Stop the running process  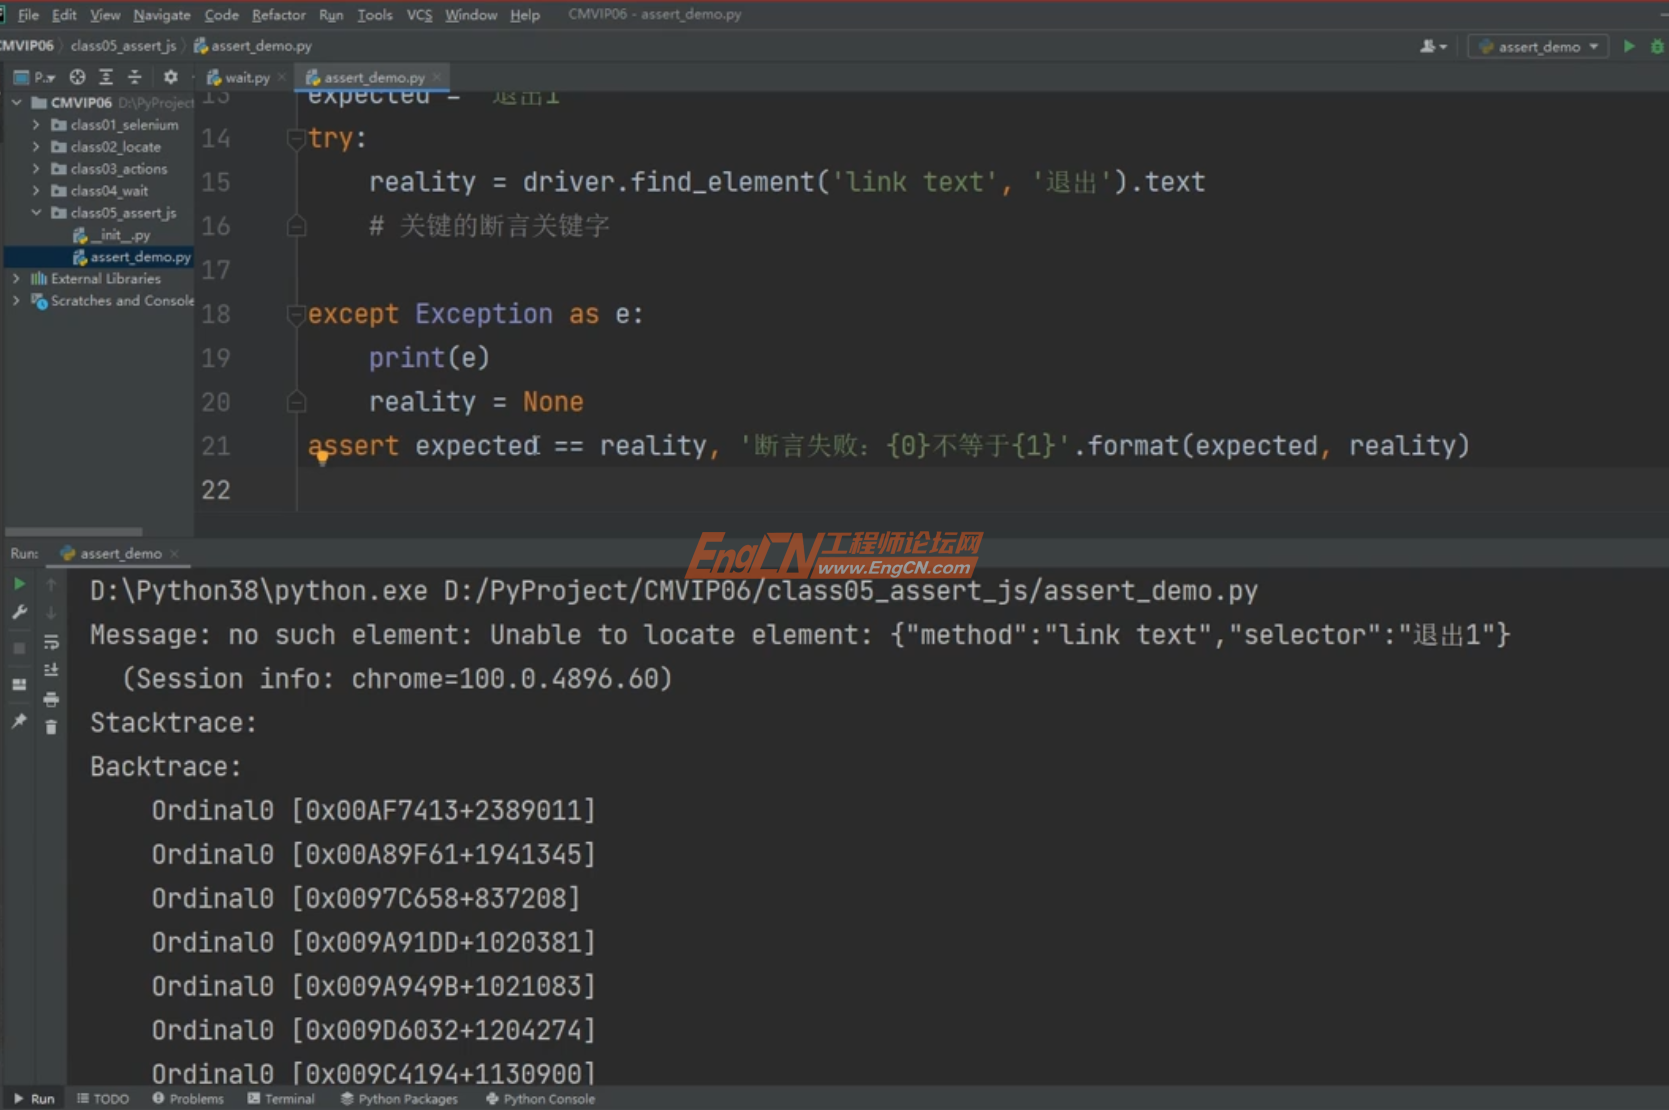(19, 647)
